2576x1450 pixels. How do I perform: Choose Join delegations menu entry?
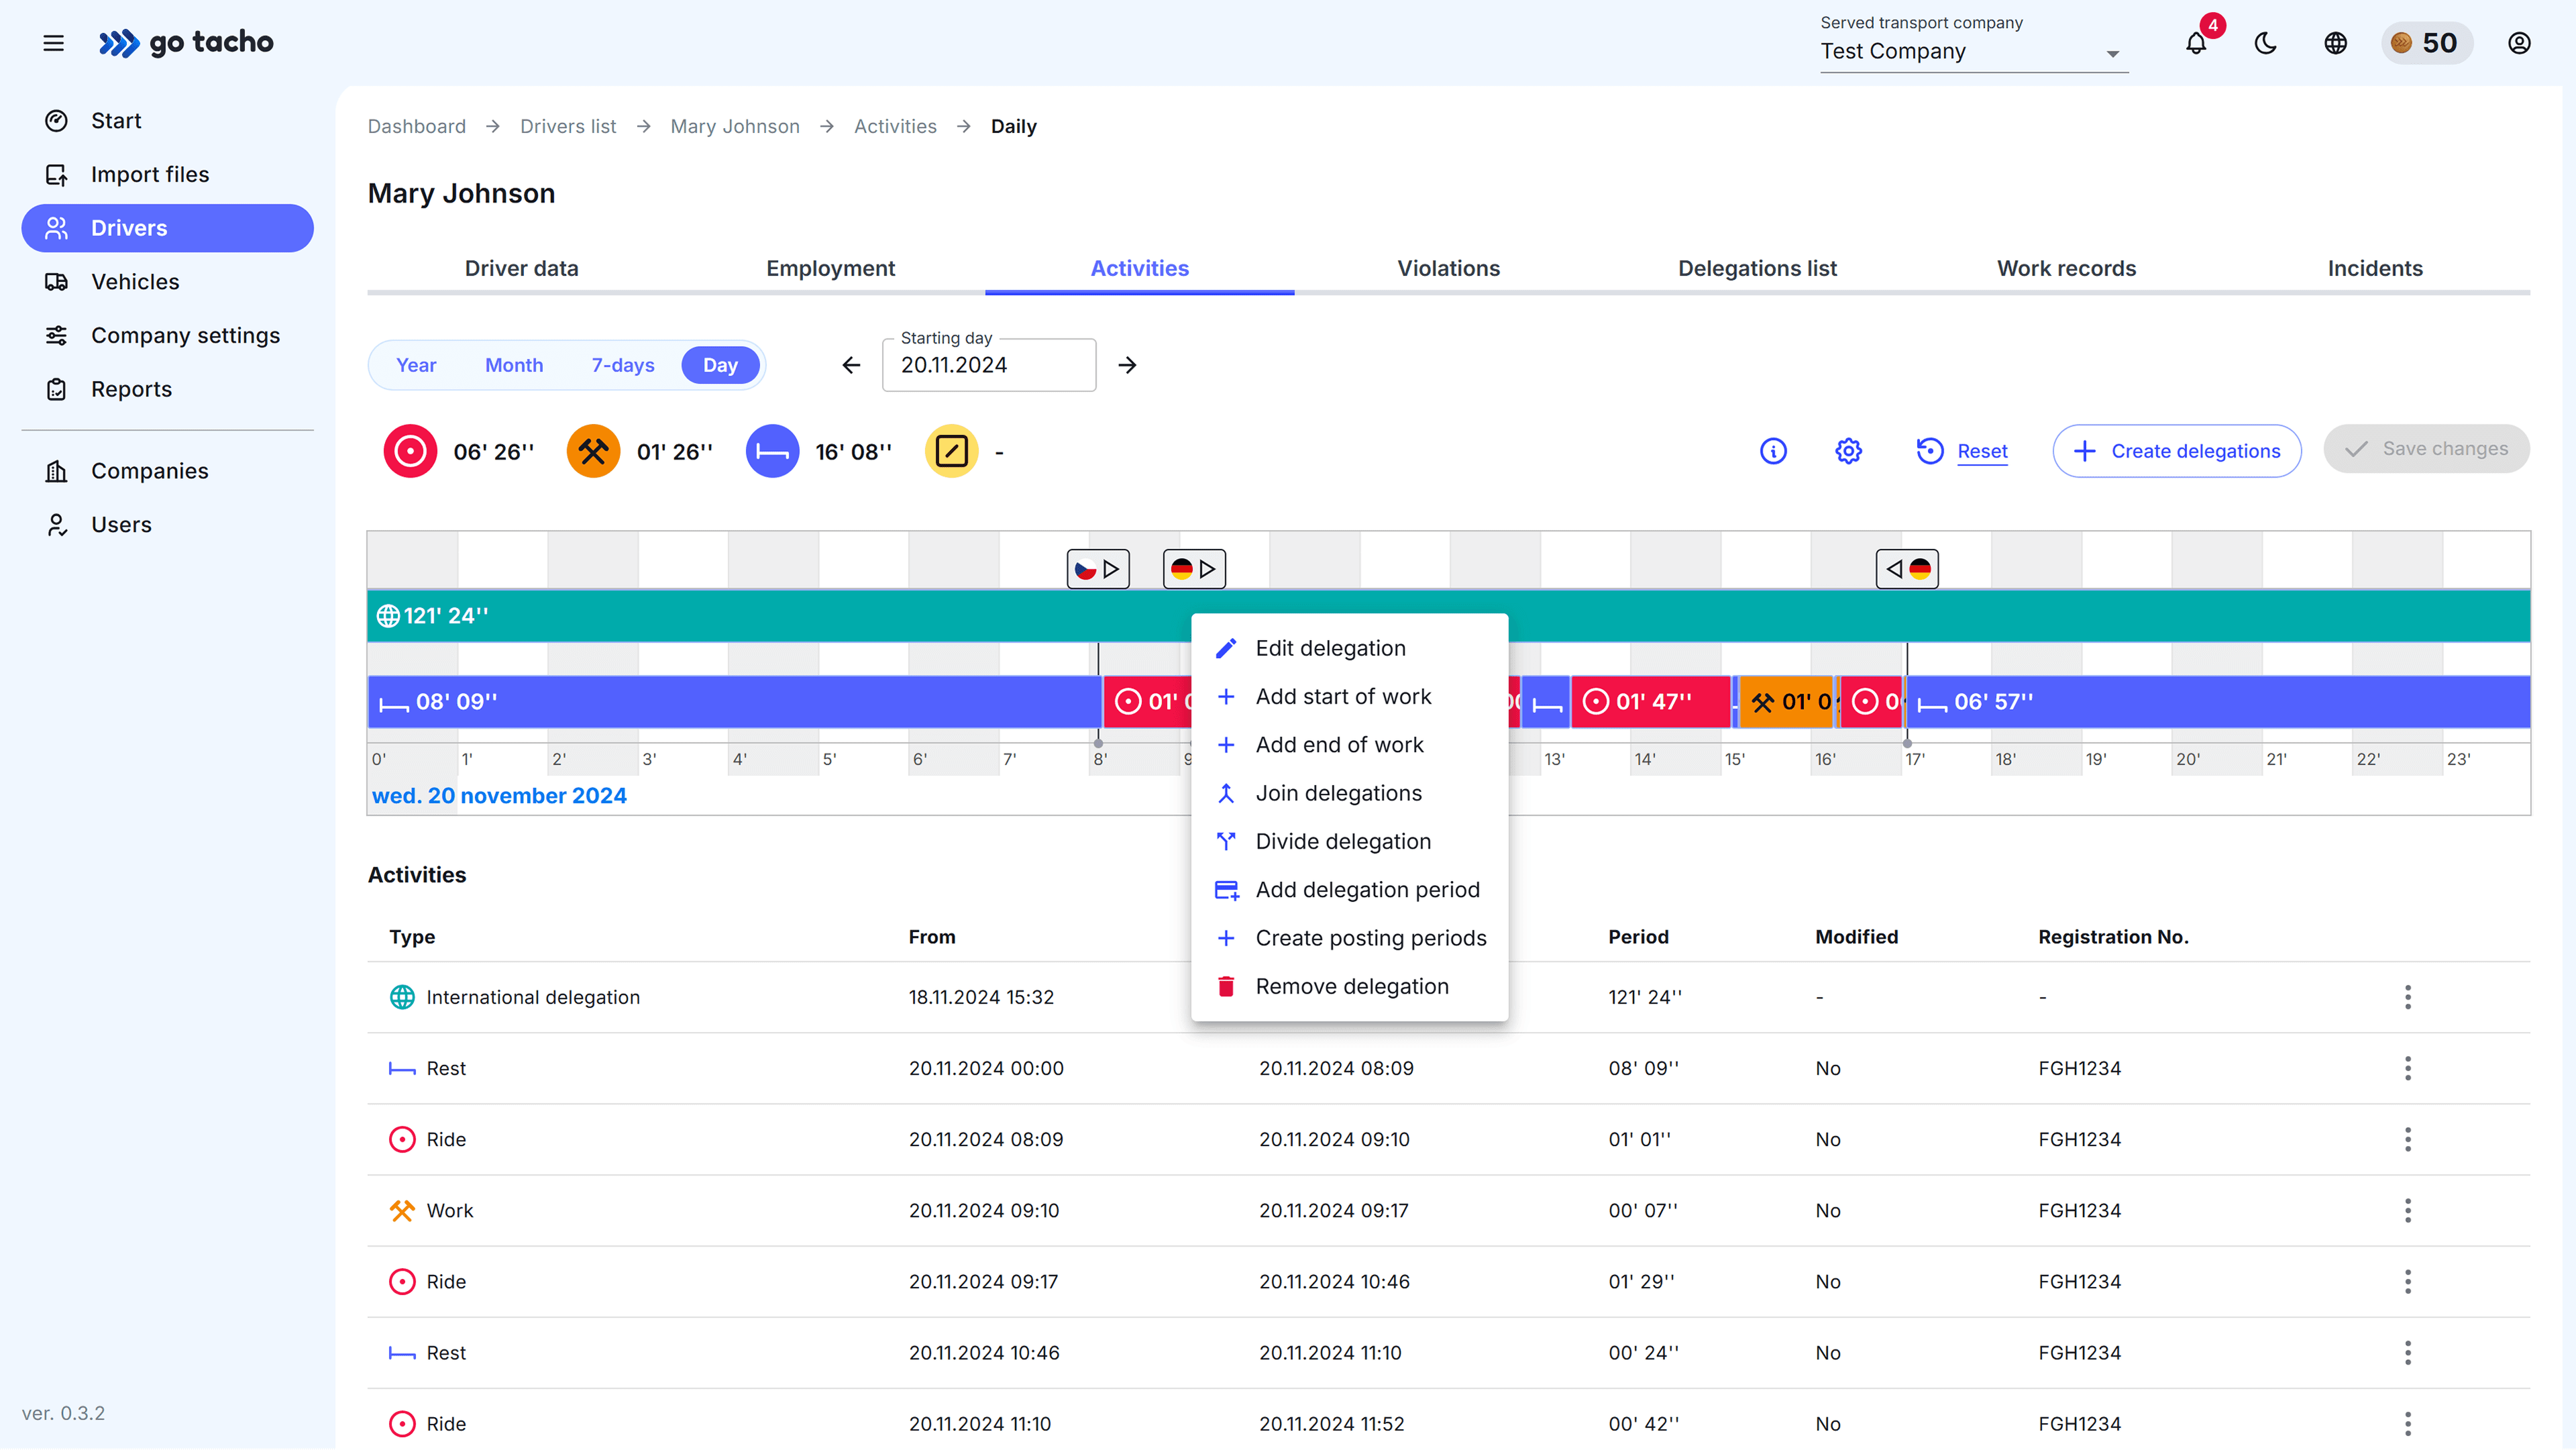pos(1350,794)
